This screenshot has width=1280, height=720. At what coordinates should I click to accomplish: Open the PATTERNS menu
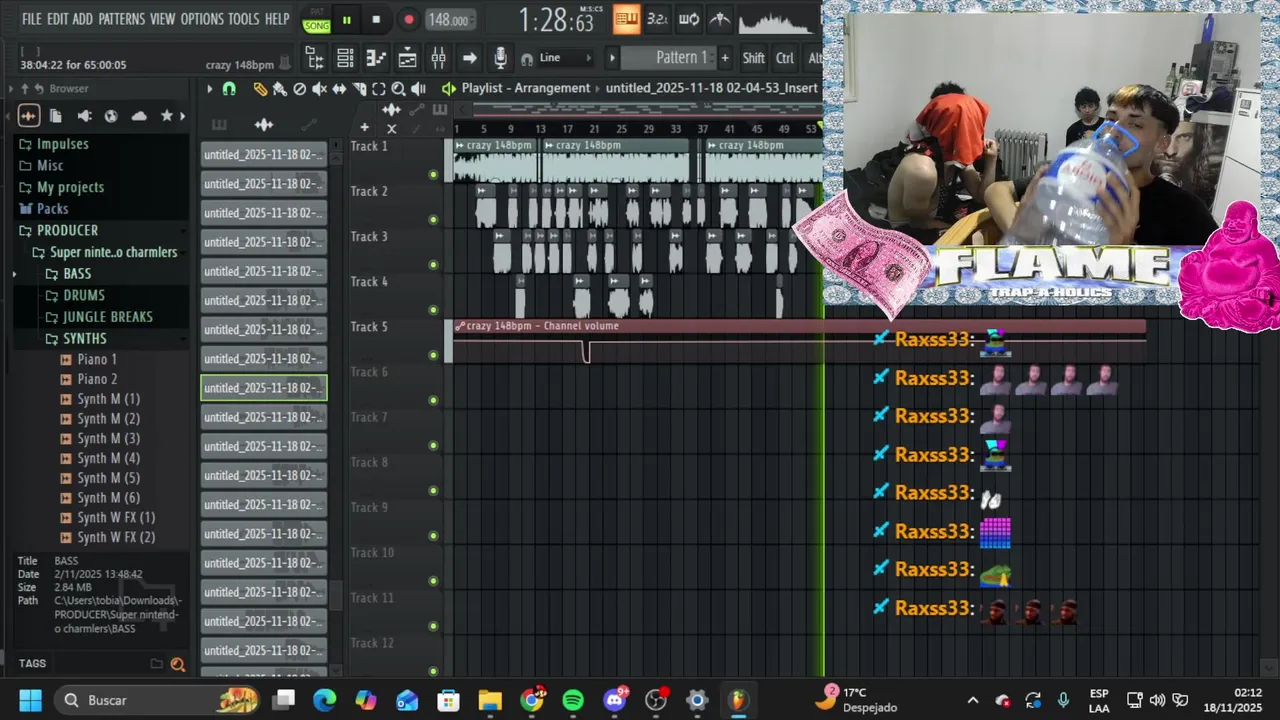coord(121,19)
